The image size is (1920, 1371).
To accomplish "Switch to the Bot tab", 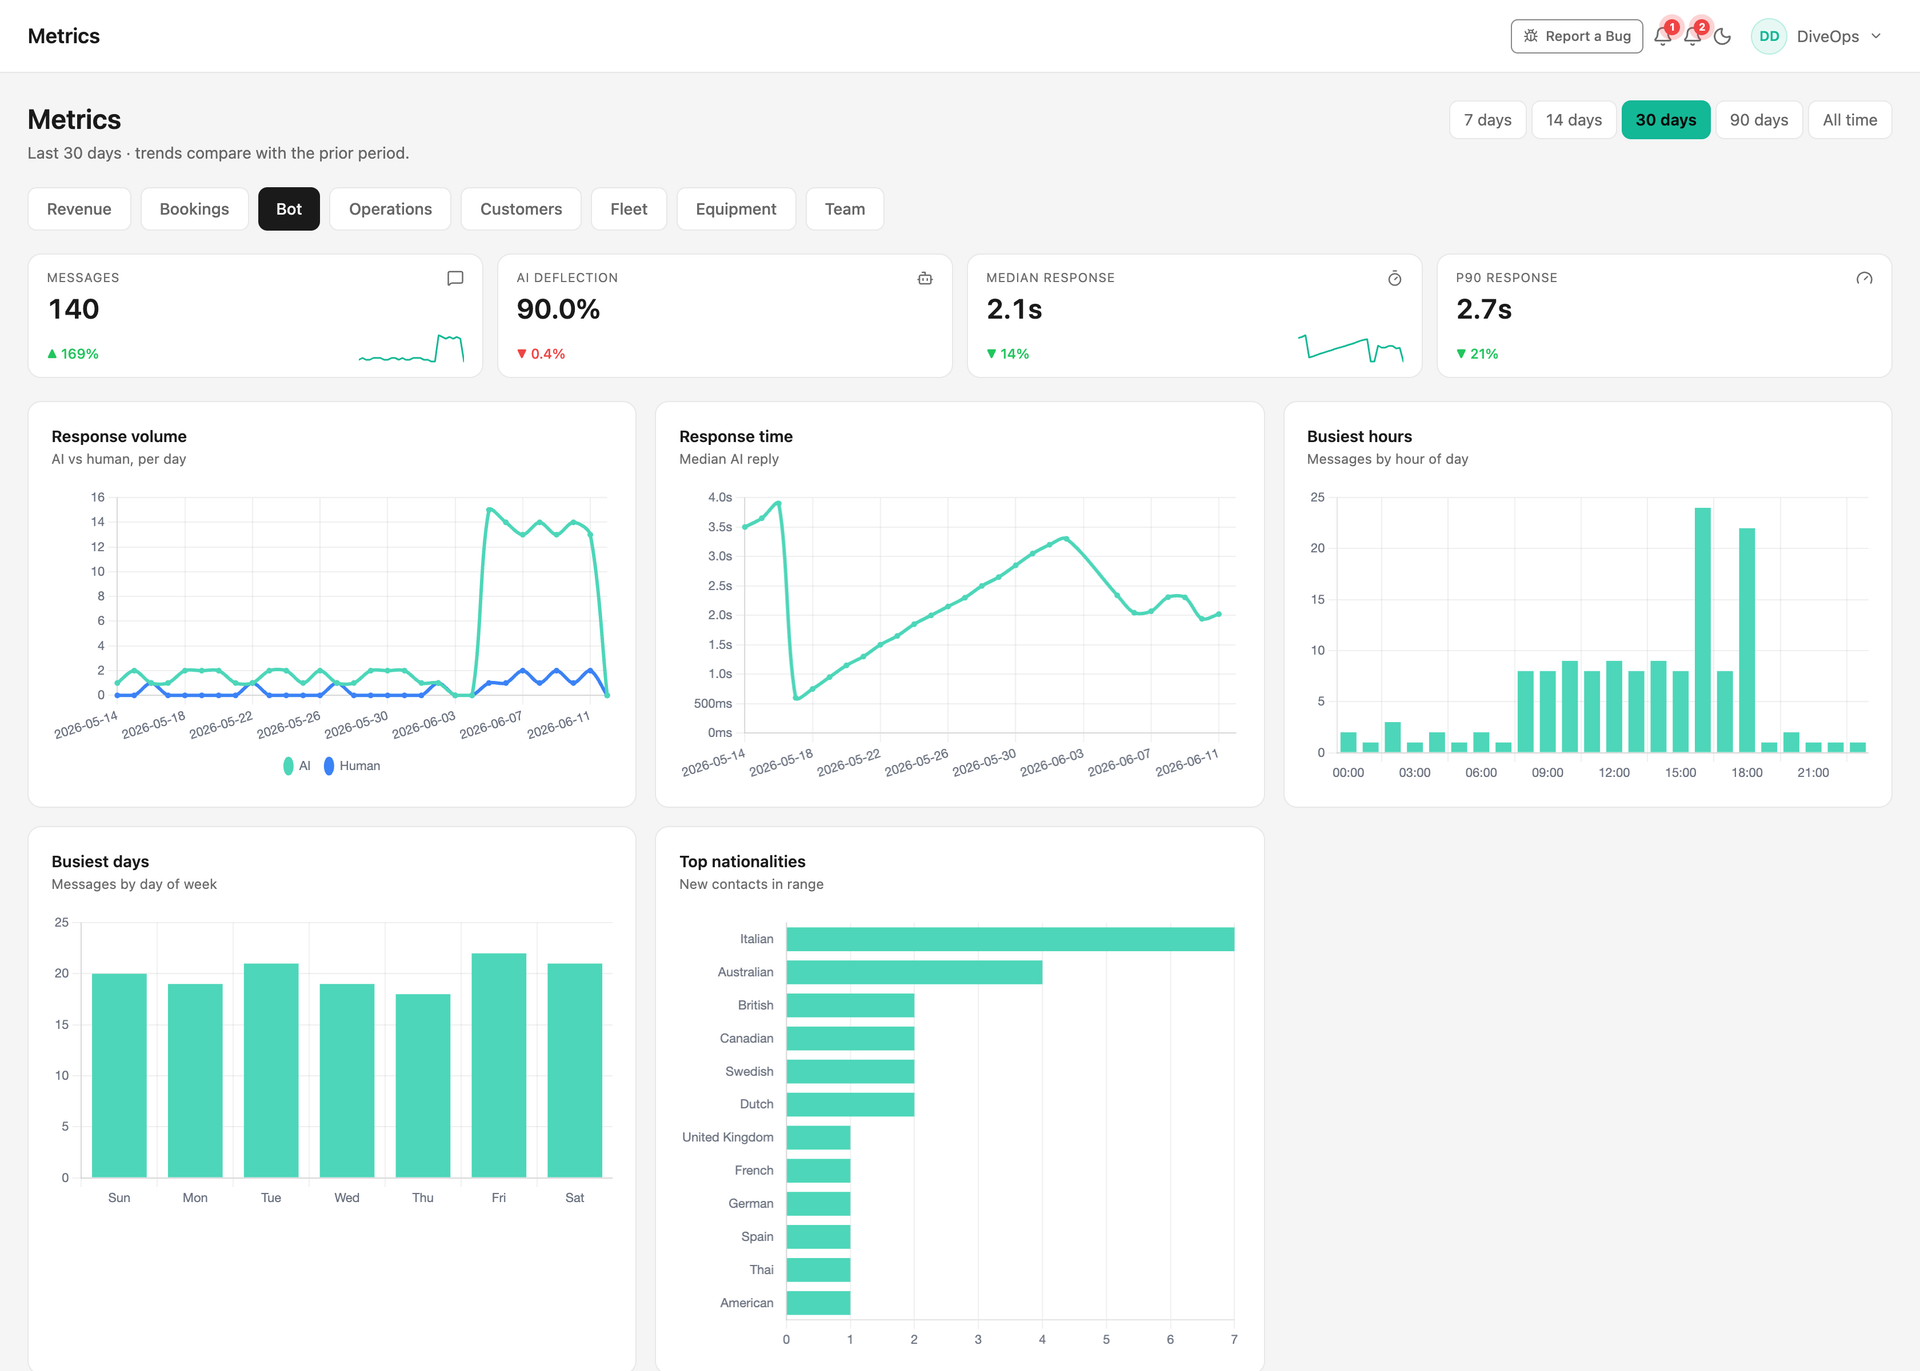I will coord(289,209).
